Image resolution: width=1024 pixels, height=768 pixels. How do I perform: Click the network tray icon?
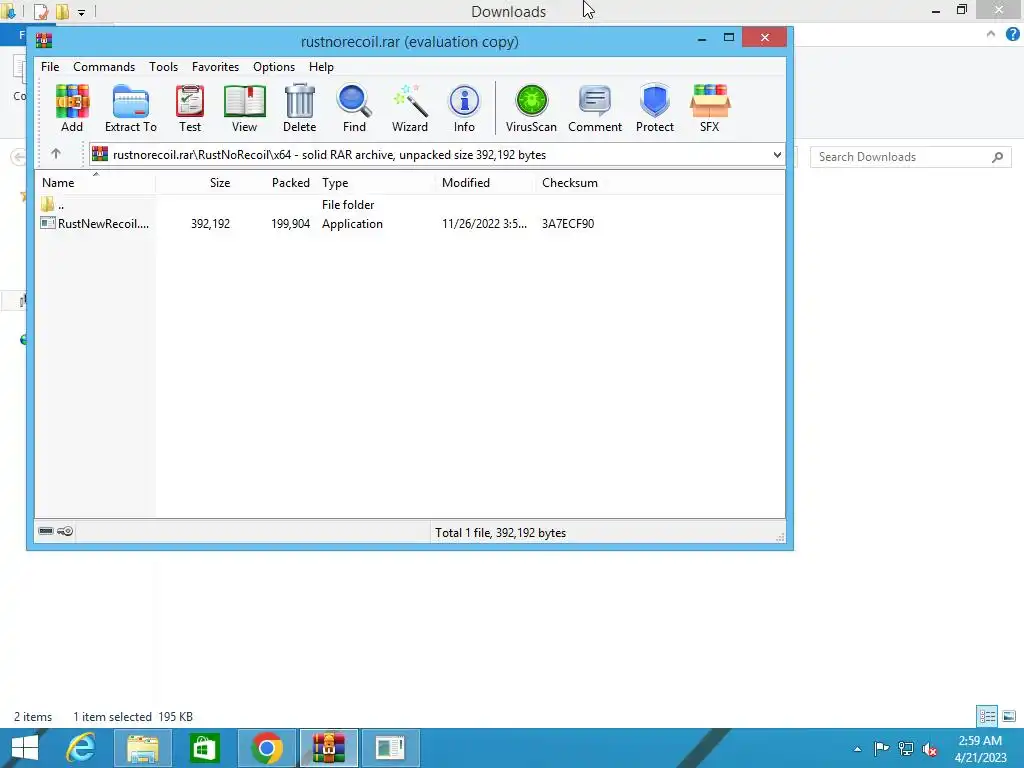click(x=906, y=748)
